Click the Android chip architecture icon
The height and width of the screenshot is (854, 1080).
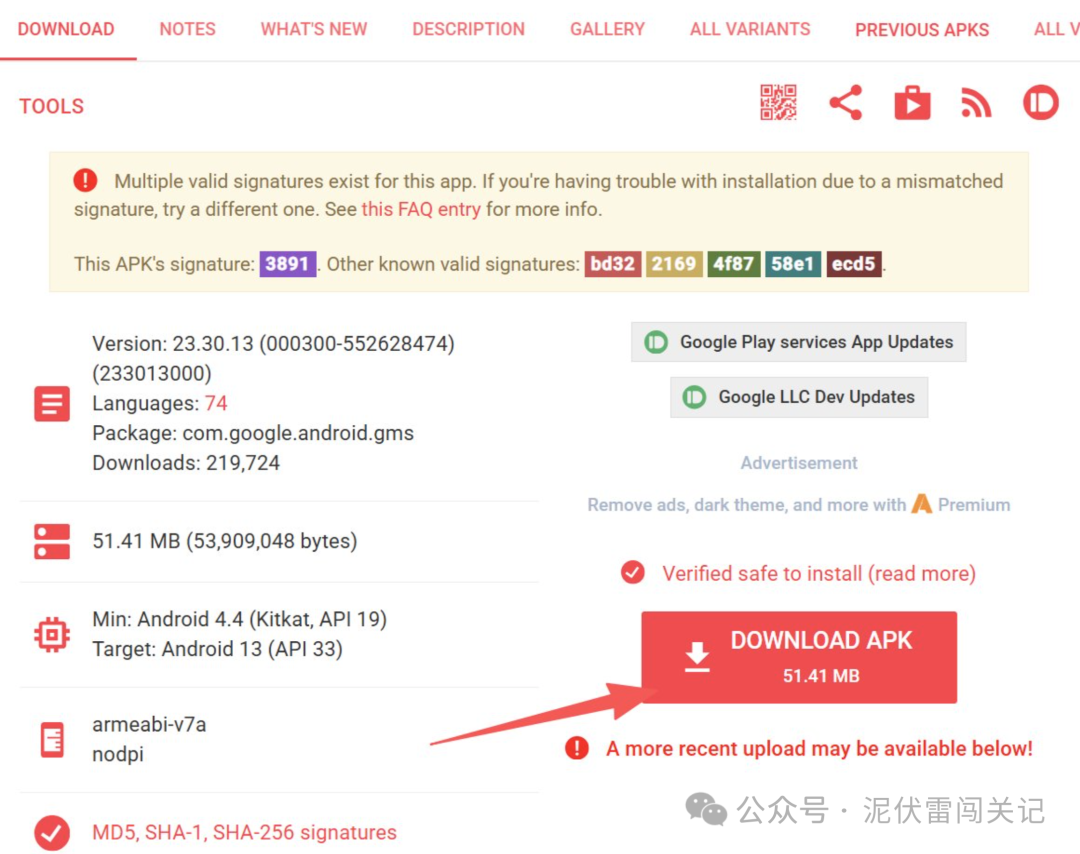click(52, 634)
